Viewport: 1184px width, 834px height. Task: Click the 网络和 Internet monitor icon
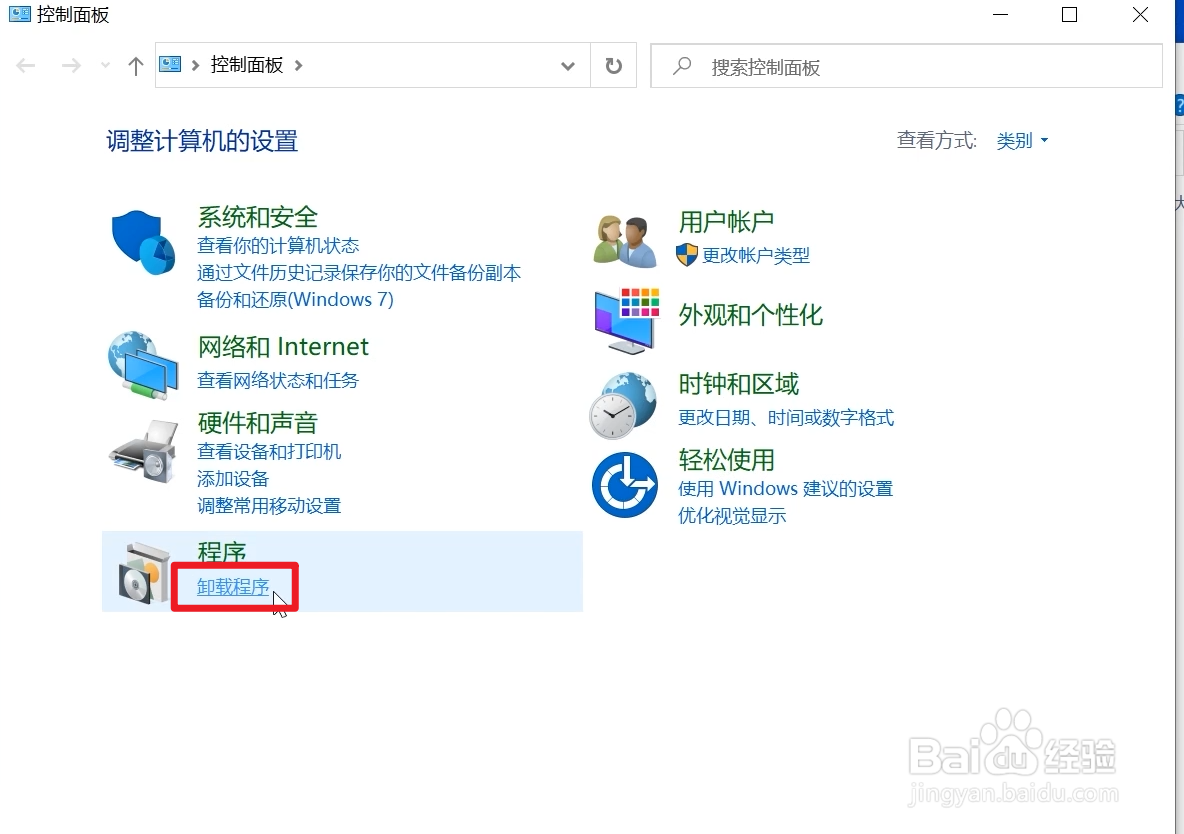[143, 363]
